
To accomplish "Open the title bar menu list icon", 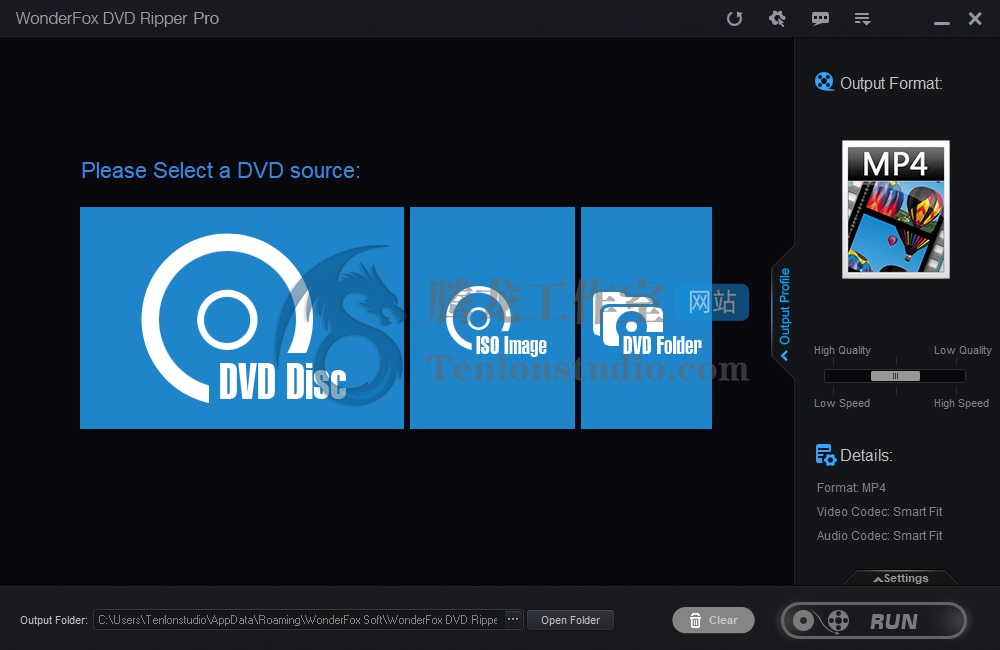I will [x=862, y=18].
